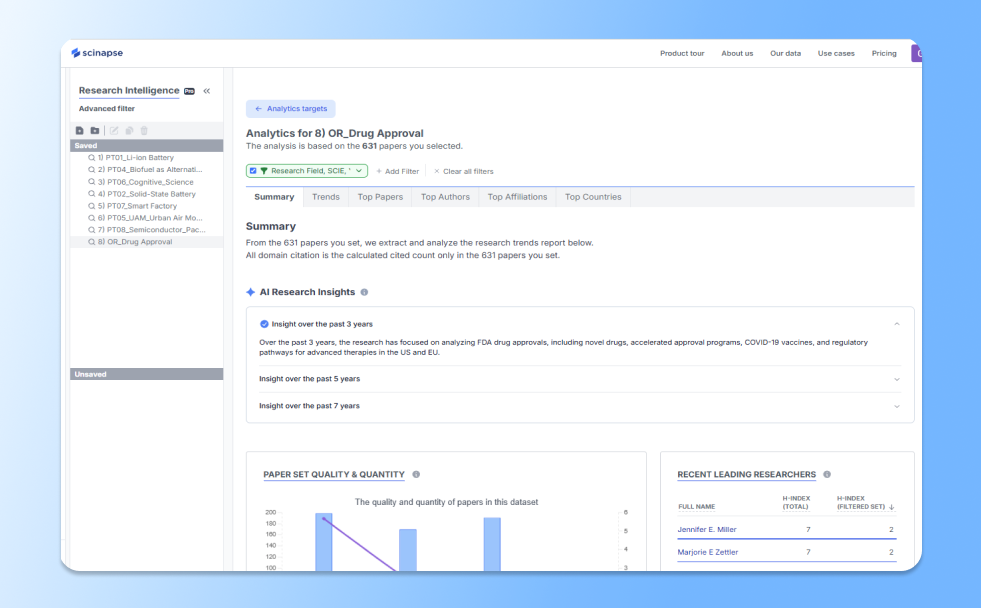The height and width of the screenshot is (608, 981).
Task: Click the Pro badge next to Research Intelligence
Action: (x=190, y=91)
